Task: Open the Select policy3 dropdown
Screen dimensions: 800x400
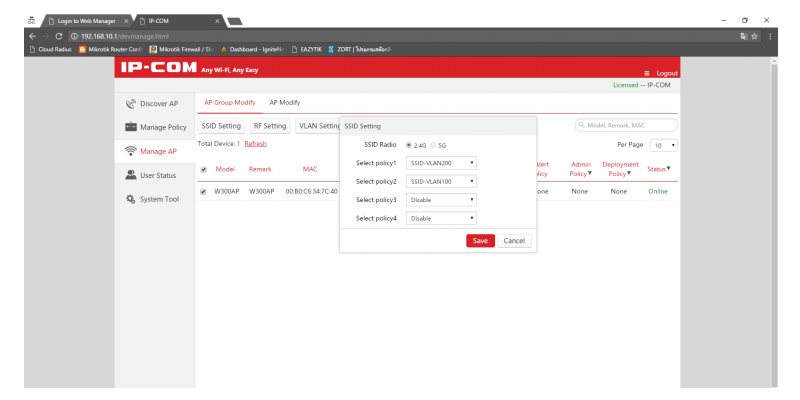Action: 441,200
